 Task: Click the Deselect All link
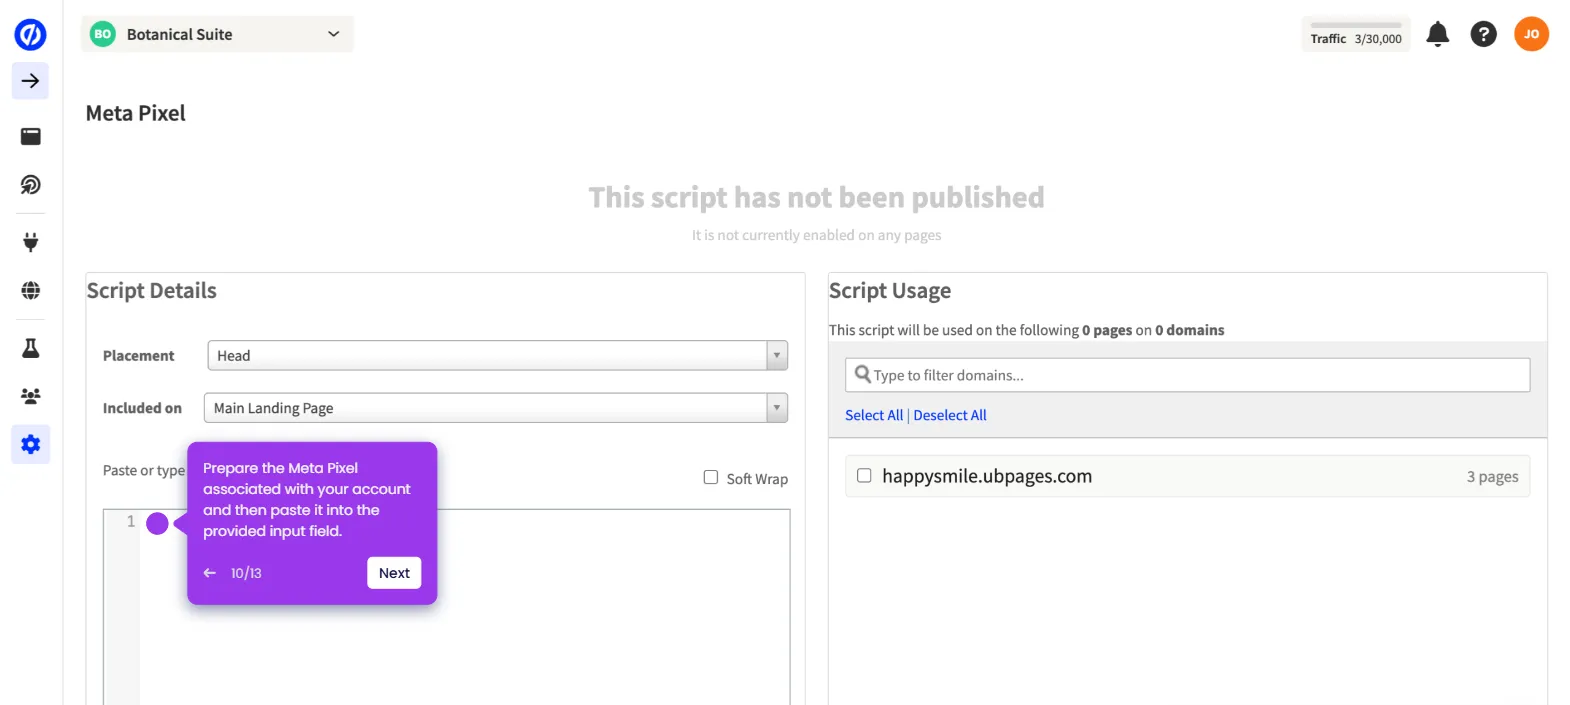[x=950, y=415]
